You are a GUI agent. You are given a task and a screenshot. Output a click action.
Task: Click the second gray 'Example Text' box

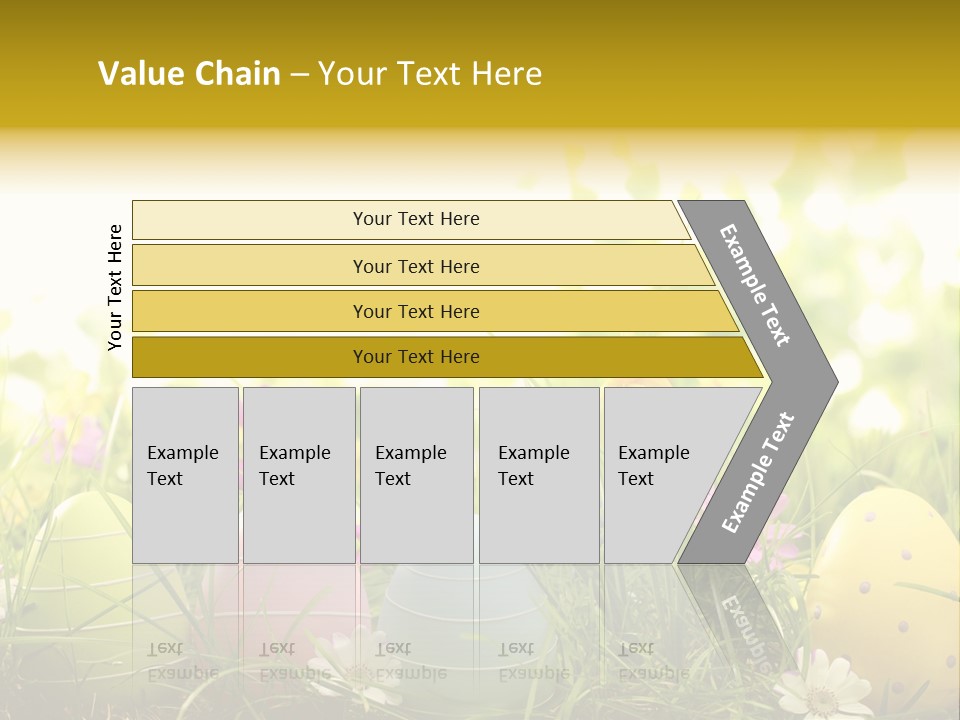coord(298,474)
